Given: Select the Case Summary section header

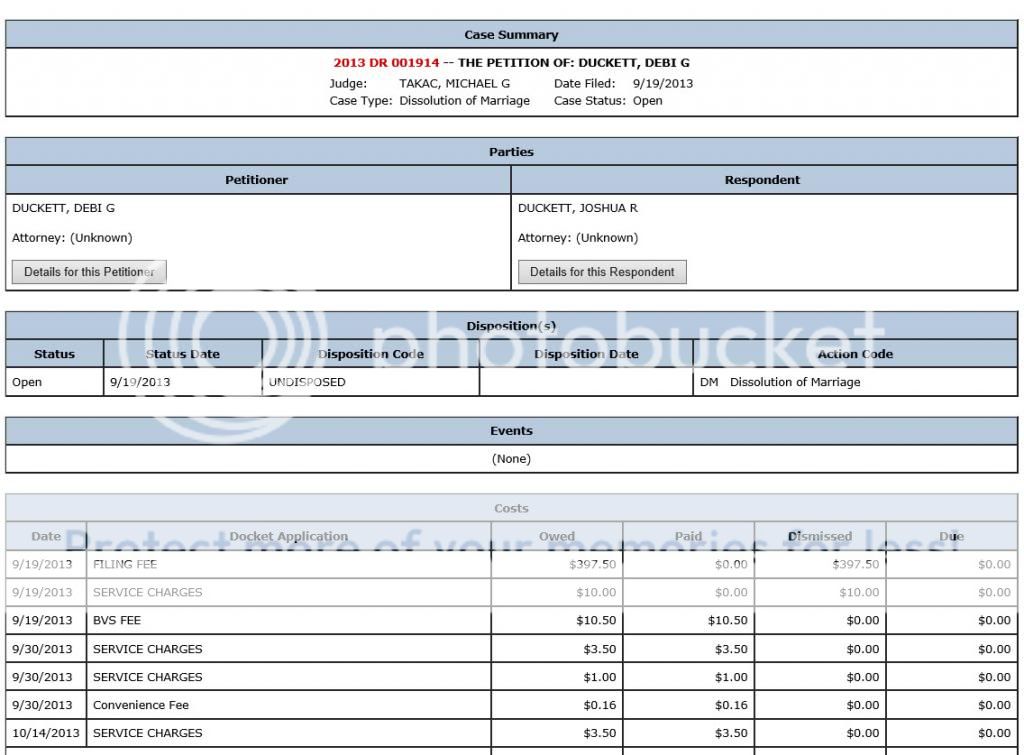Looking at the screenshot, I should (x=511, y=35).
